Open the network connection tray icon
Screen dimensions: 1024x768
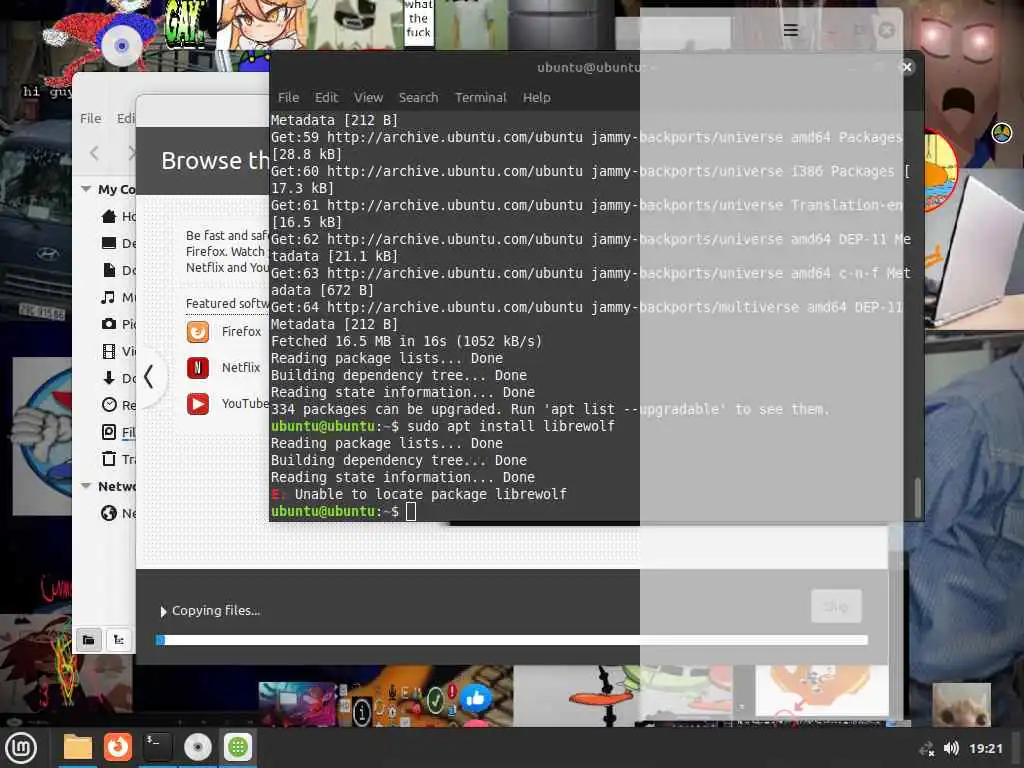[927, 749]
